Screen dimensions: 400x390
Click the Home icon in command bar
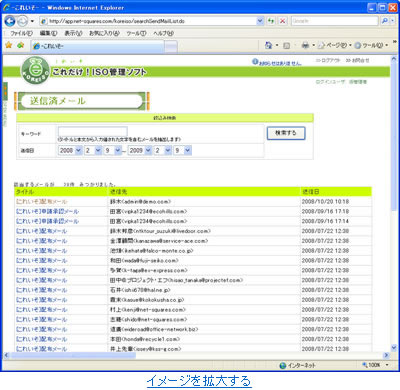pyautogui.click(x=268, y=45)
